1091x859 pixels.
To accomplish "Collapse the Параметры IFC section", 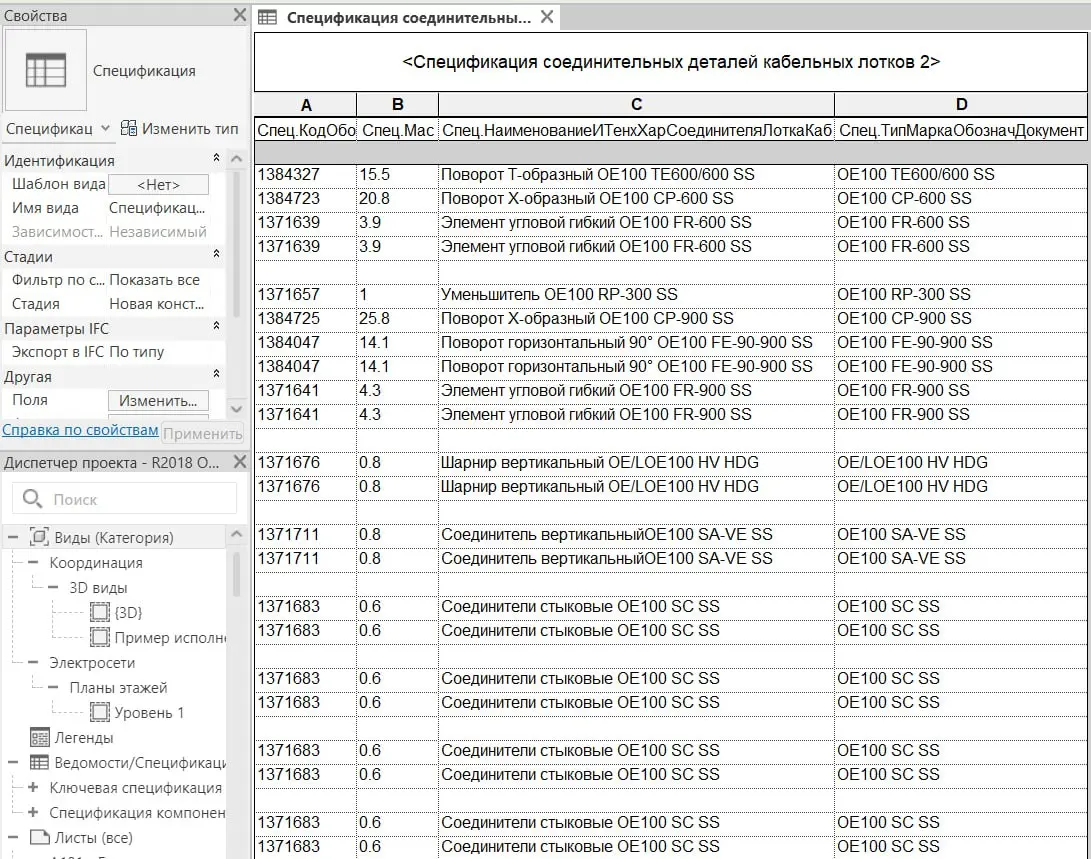I will [x=216, y=326].
